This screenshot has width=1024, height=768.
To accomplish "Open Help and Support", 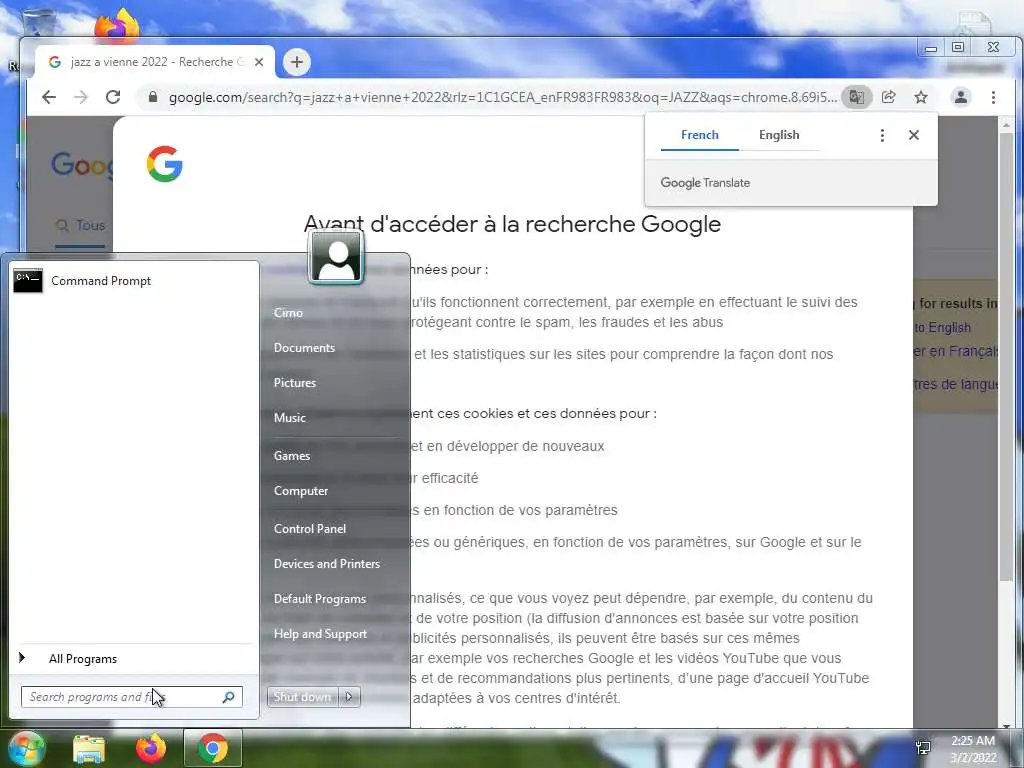I will pyautogui.click(x=320, y=634).
